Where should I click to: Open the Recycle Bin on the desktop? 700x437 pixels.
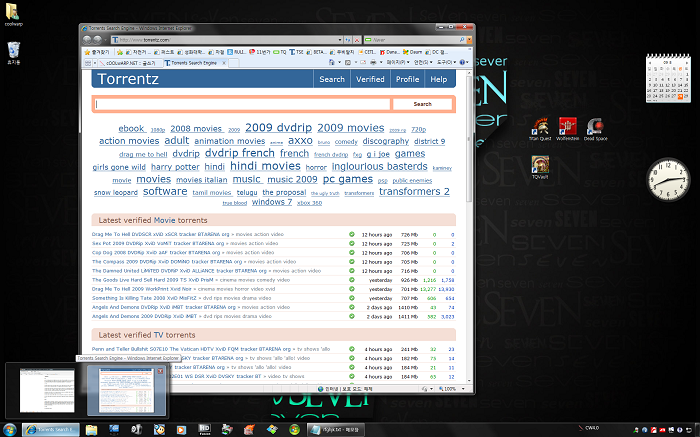click(x=14, y=53)
